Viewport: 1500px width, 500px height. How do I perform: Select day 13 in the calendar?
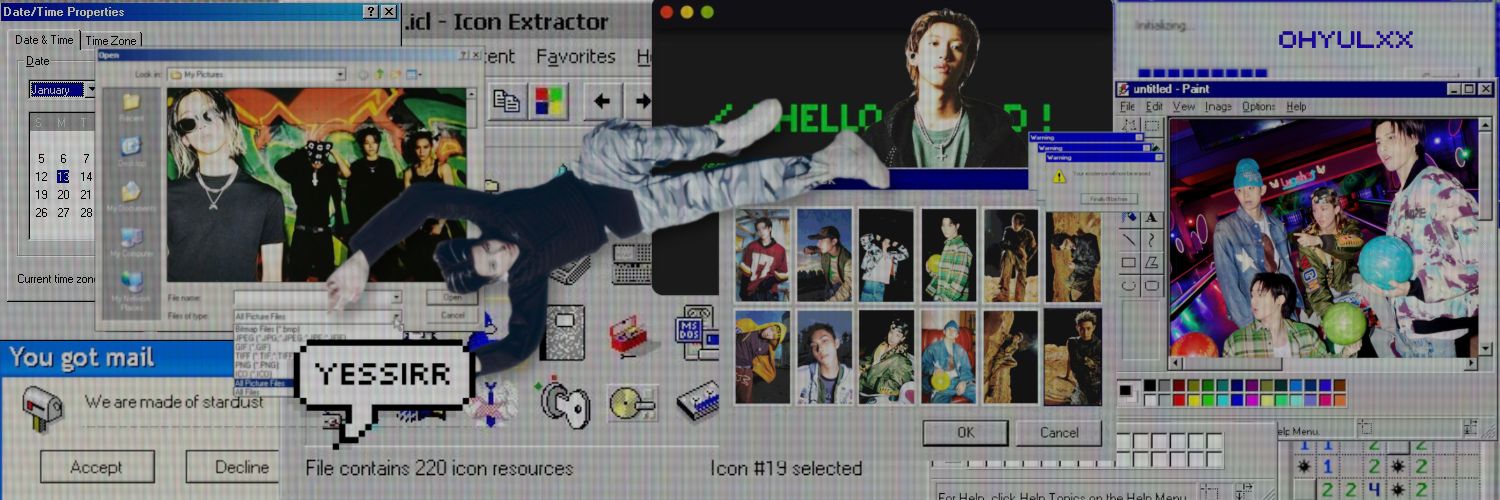click(63, 176)
